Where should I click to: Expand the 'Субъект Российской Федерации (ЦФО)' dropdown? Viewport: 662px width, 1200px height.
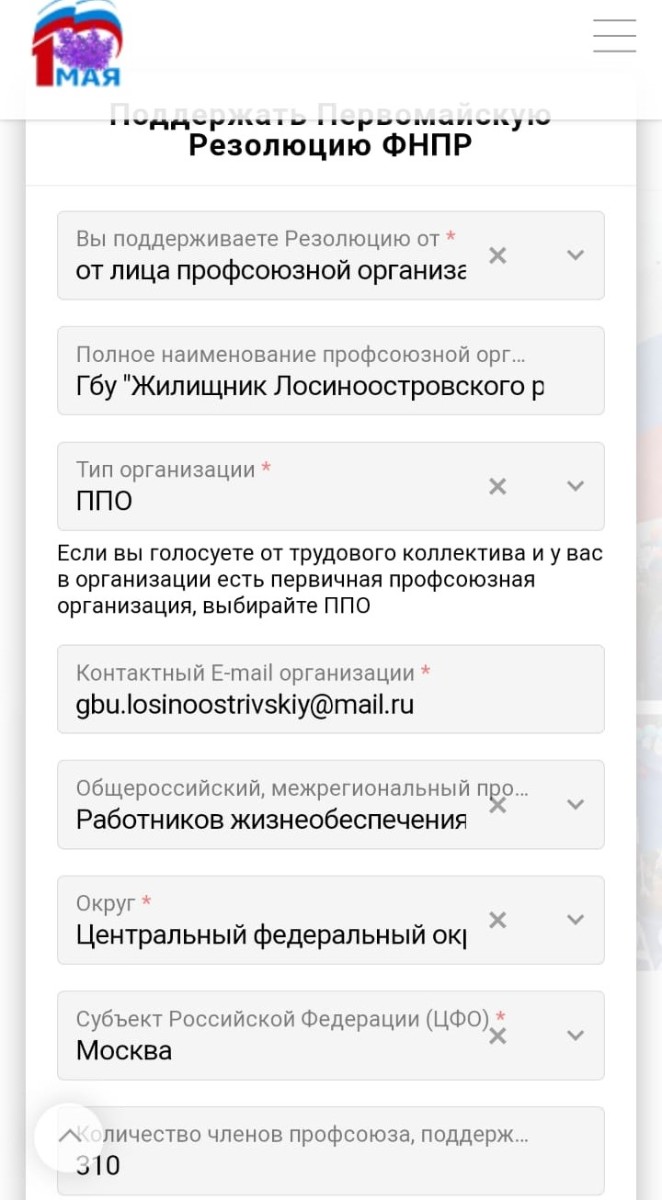(x=575, y=1035)
